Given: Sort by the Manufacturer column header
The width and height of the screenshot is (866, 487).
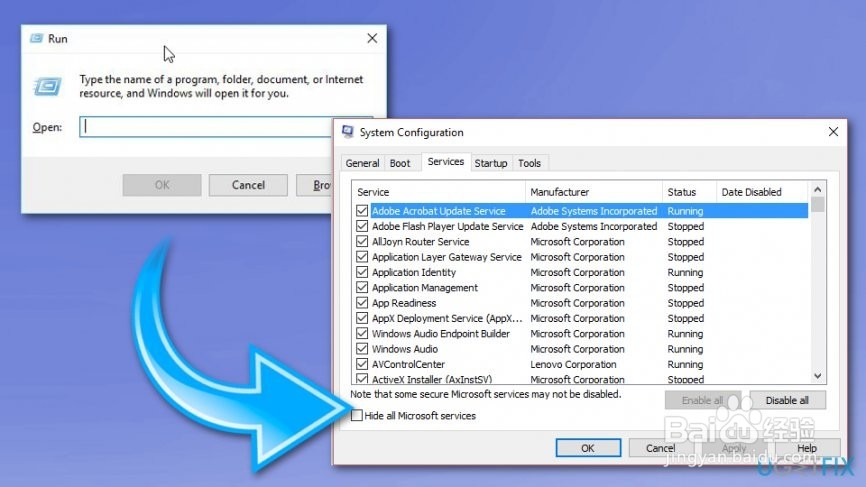Looking at the screenshot, I should 594,192.
